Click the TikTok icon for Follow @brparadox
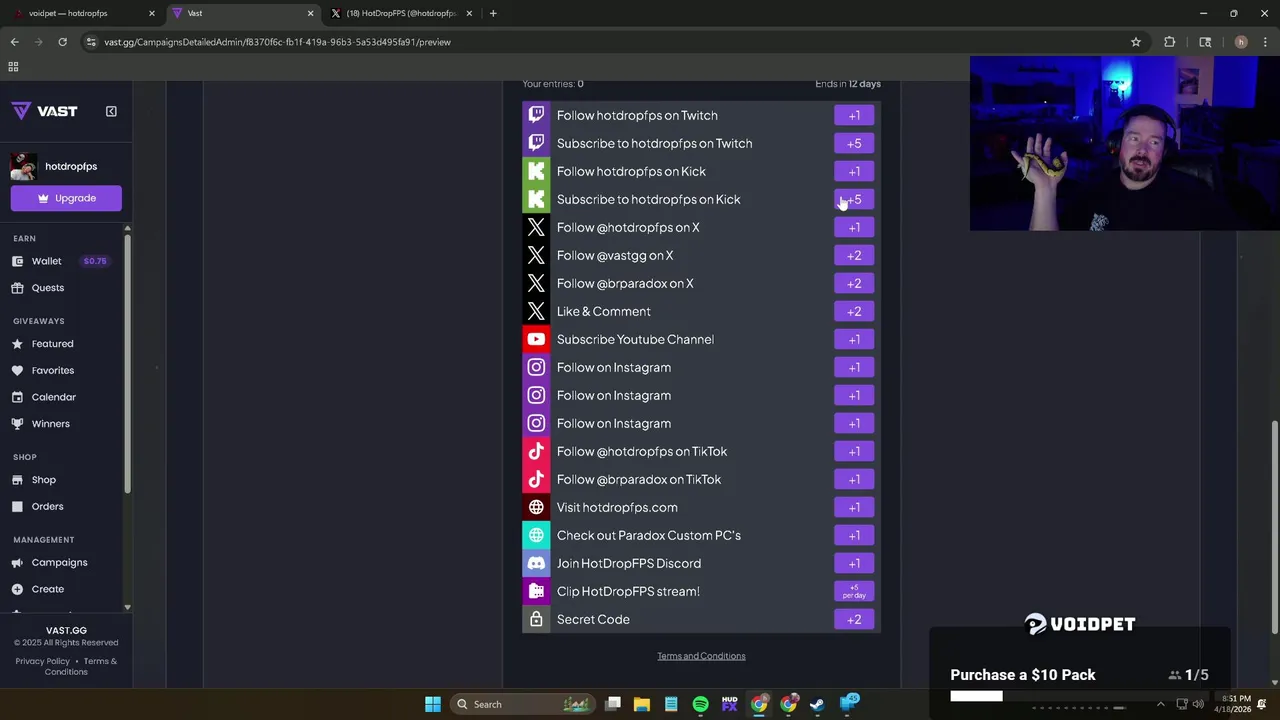 point(536,479)
